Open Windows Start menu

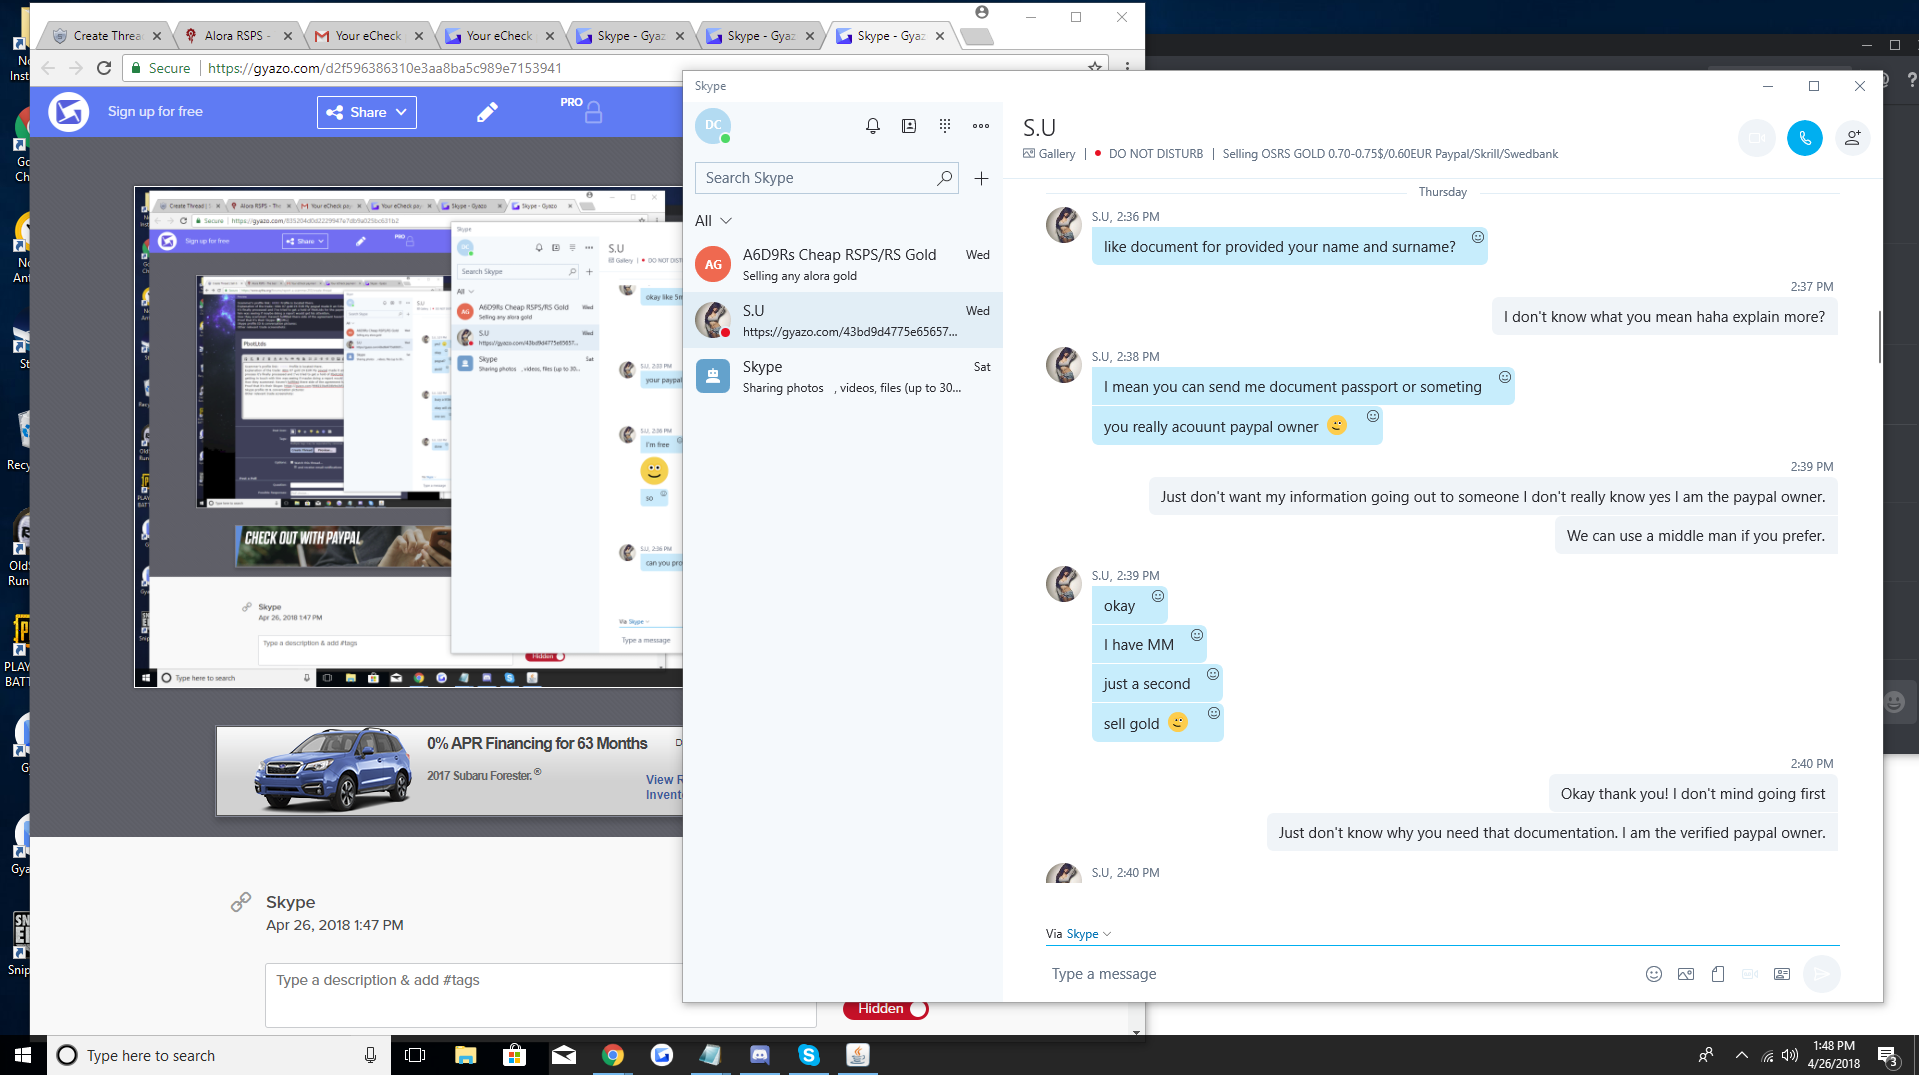point(23,1055)
